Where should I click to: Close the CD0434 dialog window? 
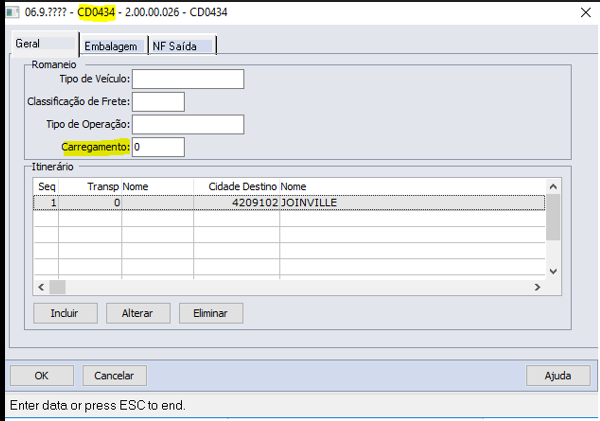point(585,13)
